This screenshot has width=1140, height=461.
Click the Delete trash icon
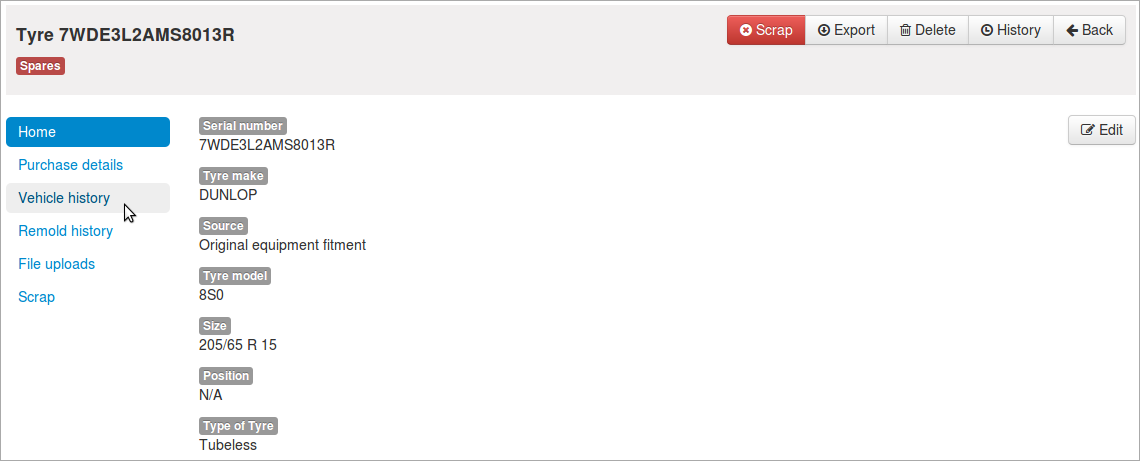pos(905,31)
